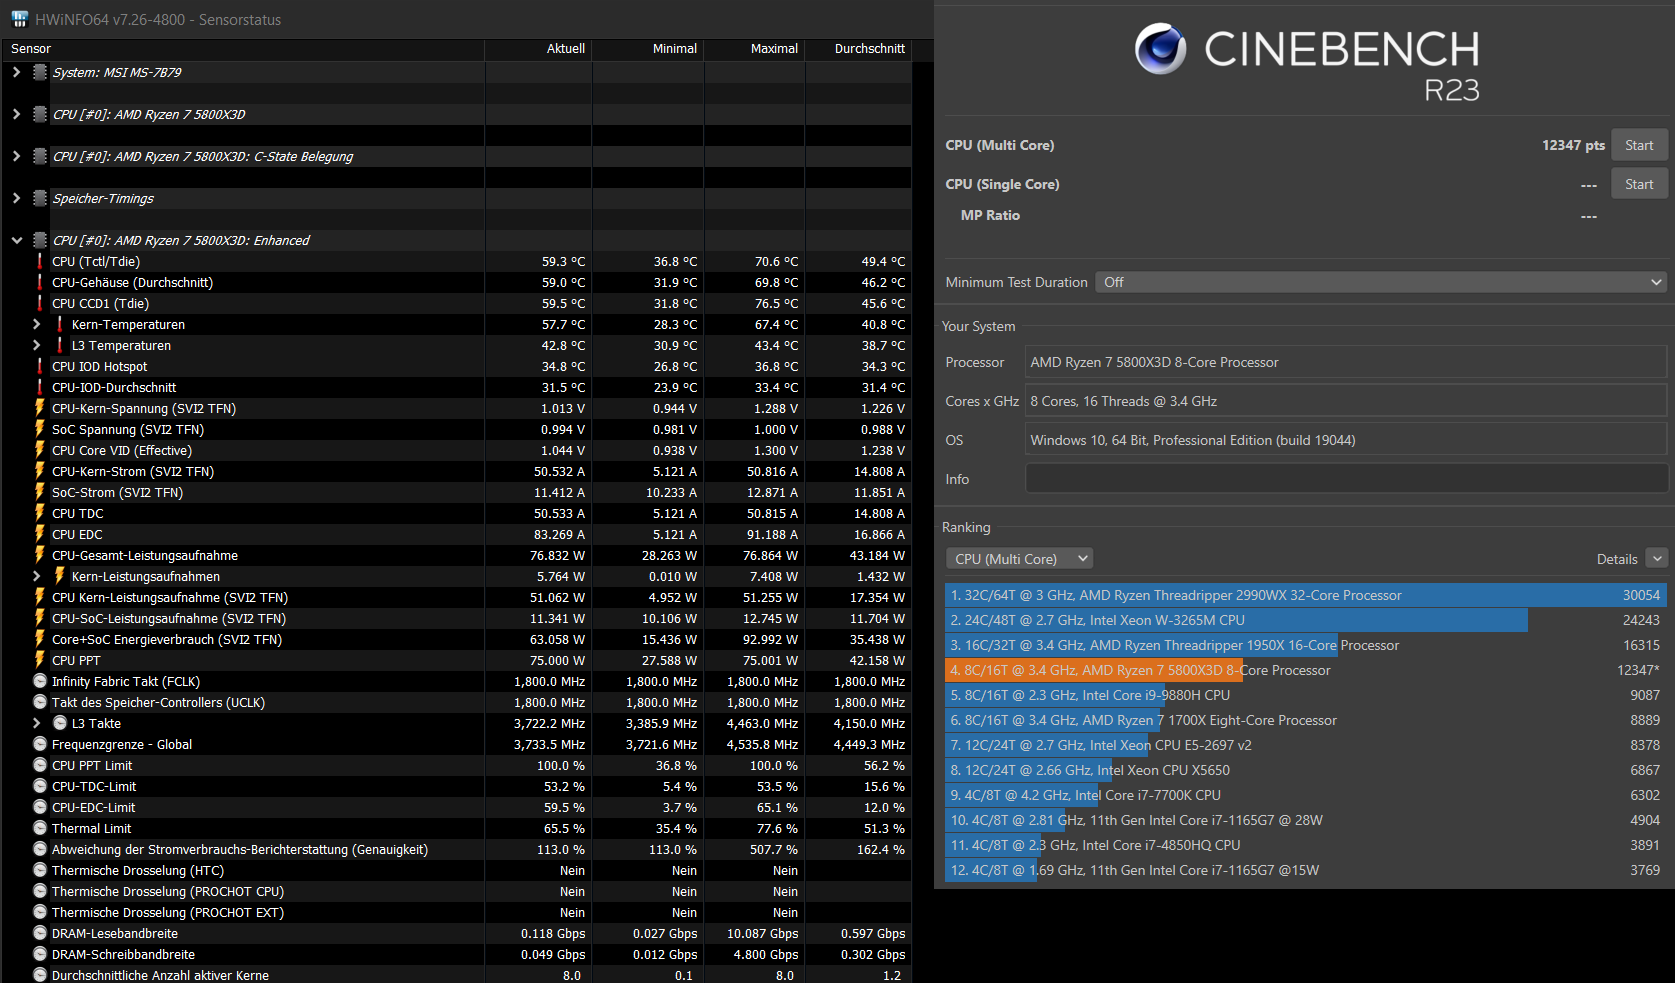Select the Intel Core i9-9880H ranking entry
1675x983 pixels.
point(1306,695)
